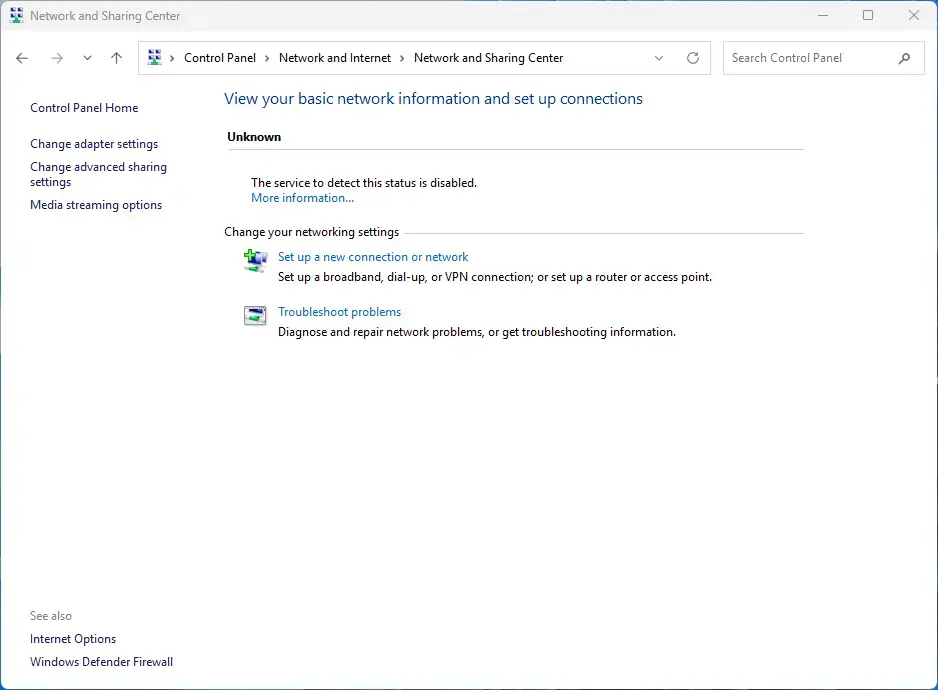Expand the chevron after Control Panel breadcrumb
The width and height of the screenshot is (938, 690).
tap(267, 58)
